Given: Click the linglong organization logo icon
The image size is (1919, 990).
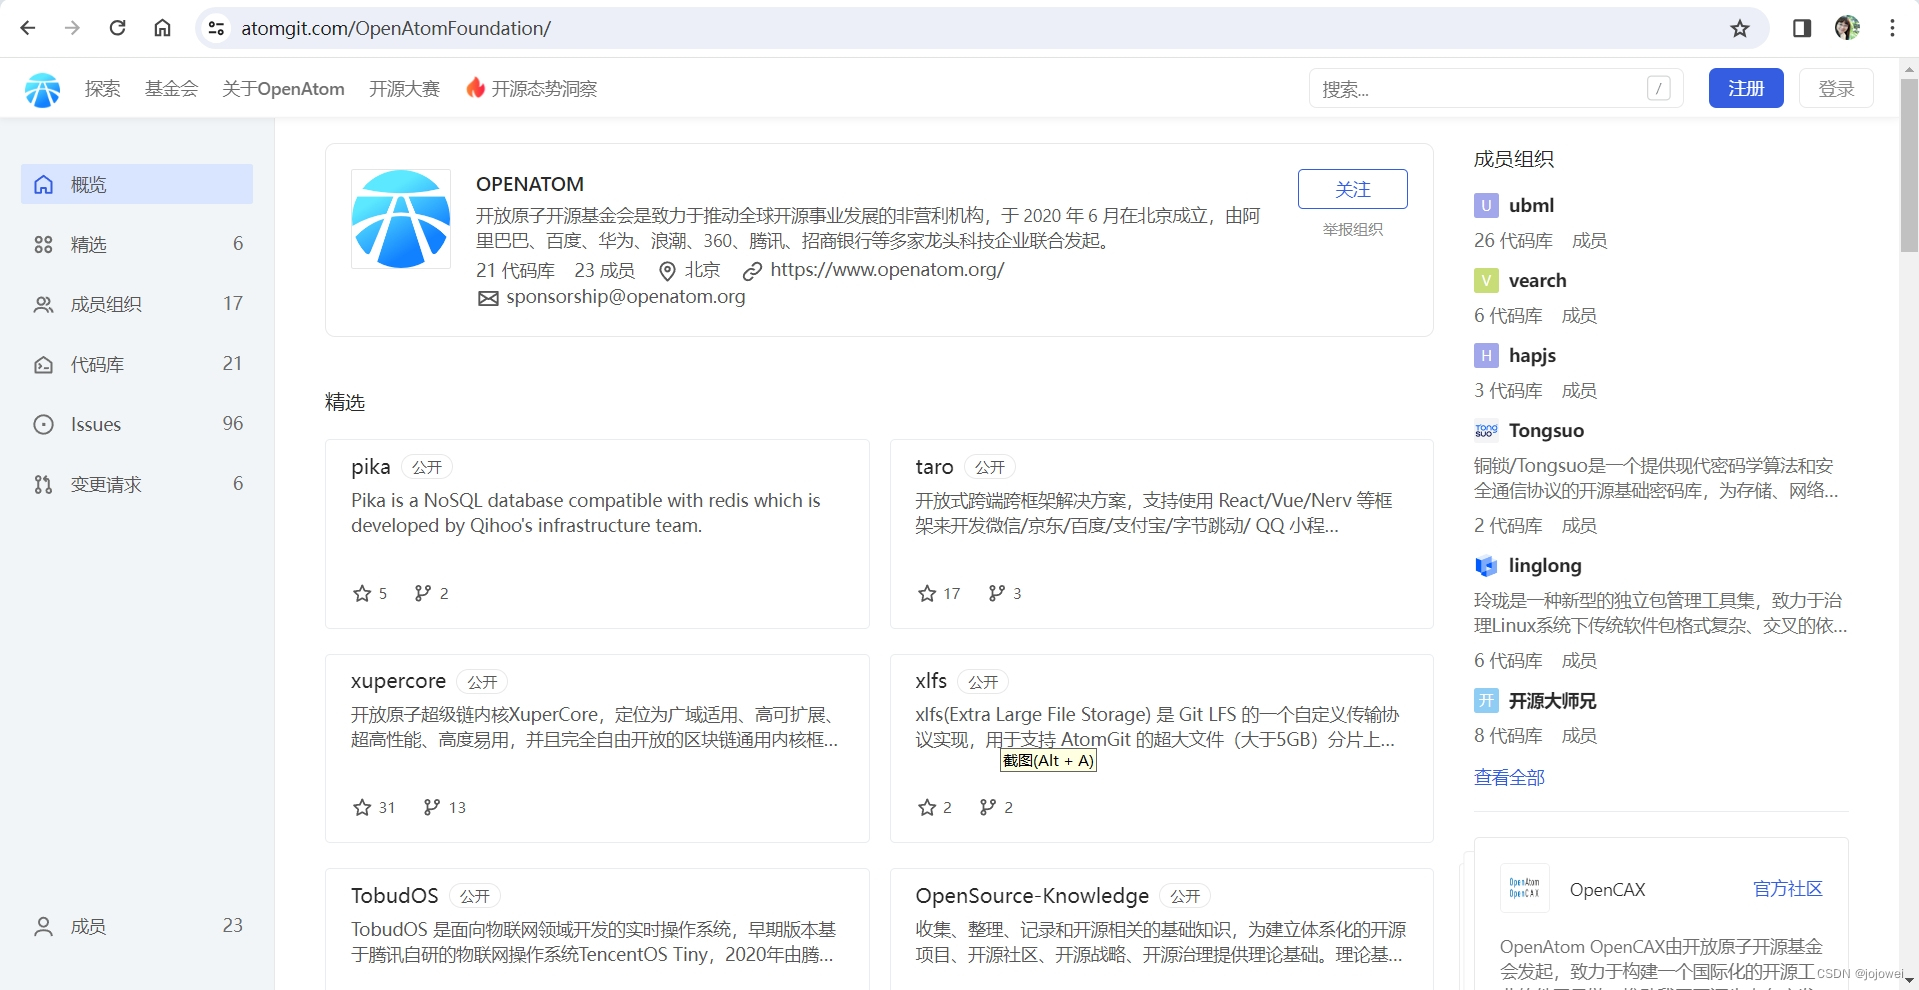Looking at the screenshot, I should tap(1486, 565).
